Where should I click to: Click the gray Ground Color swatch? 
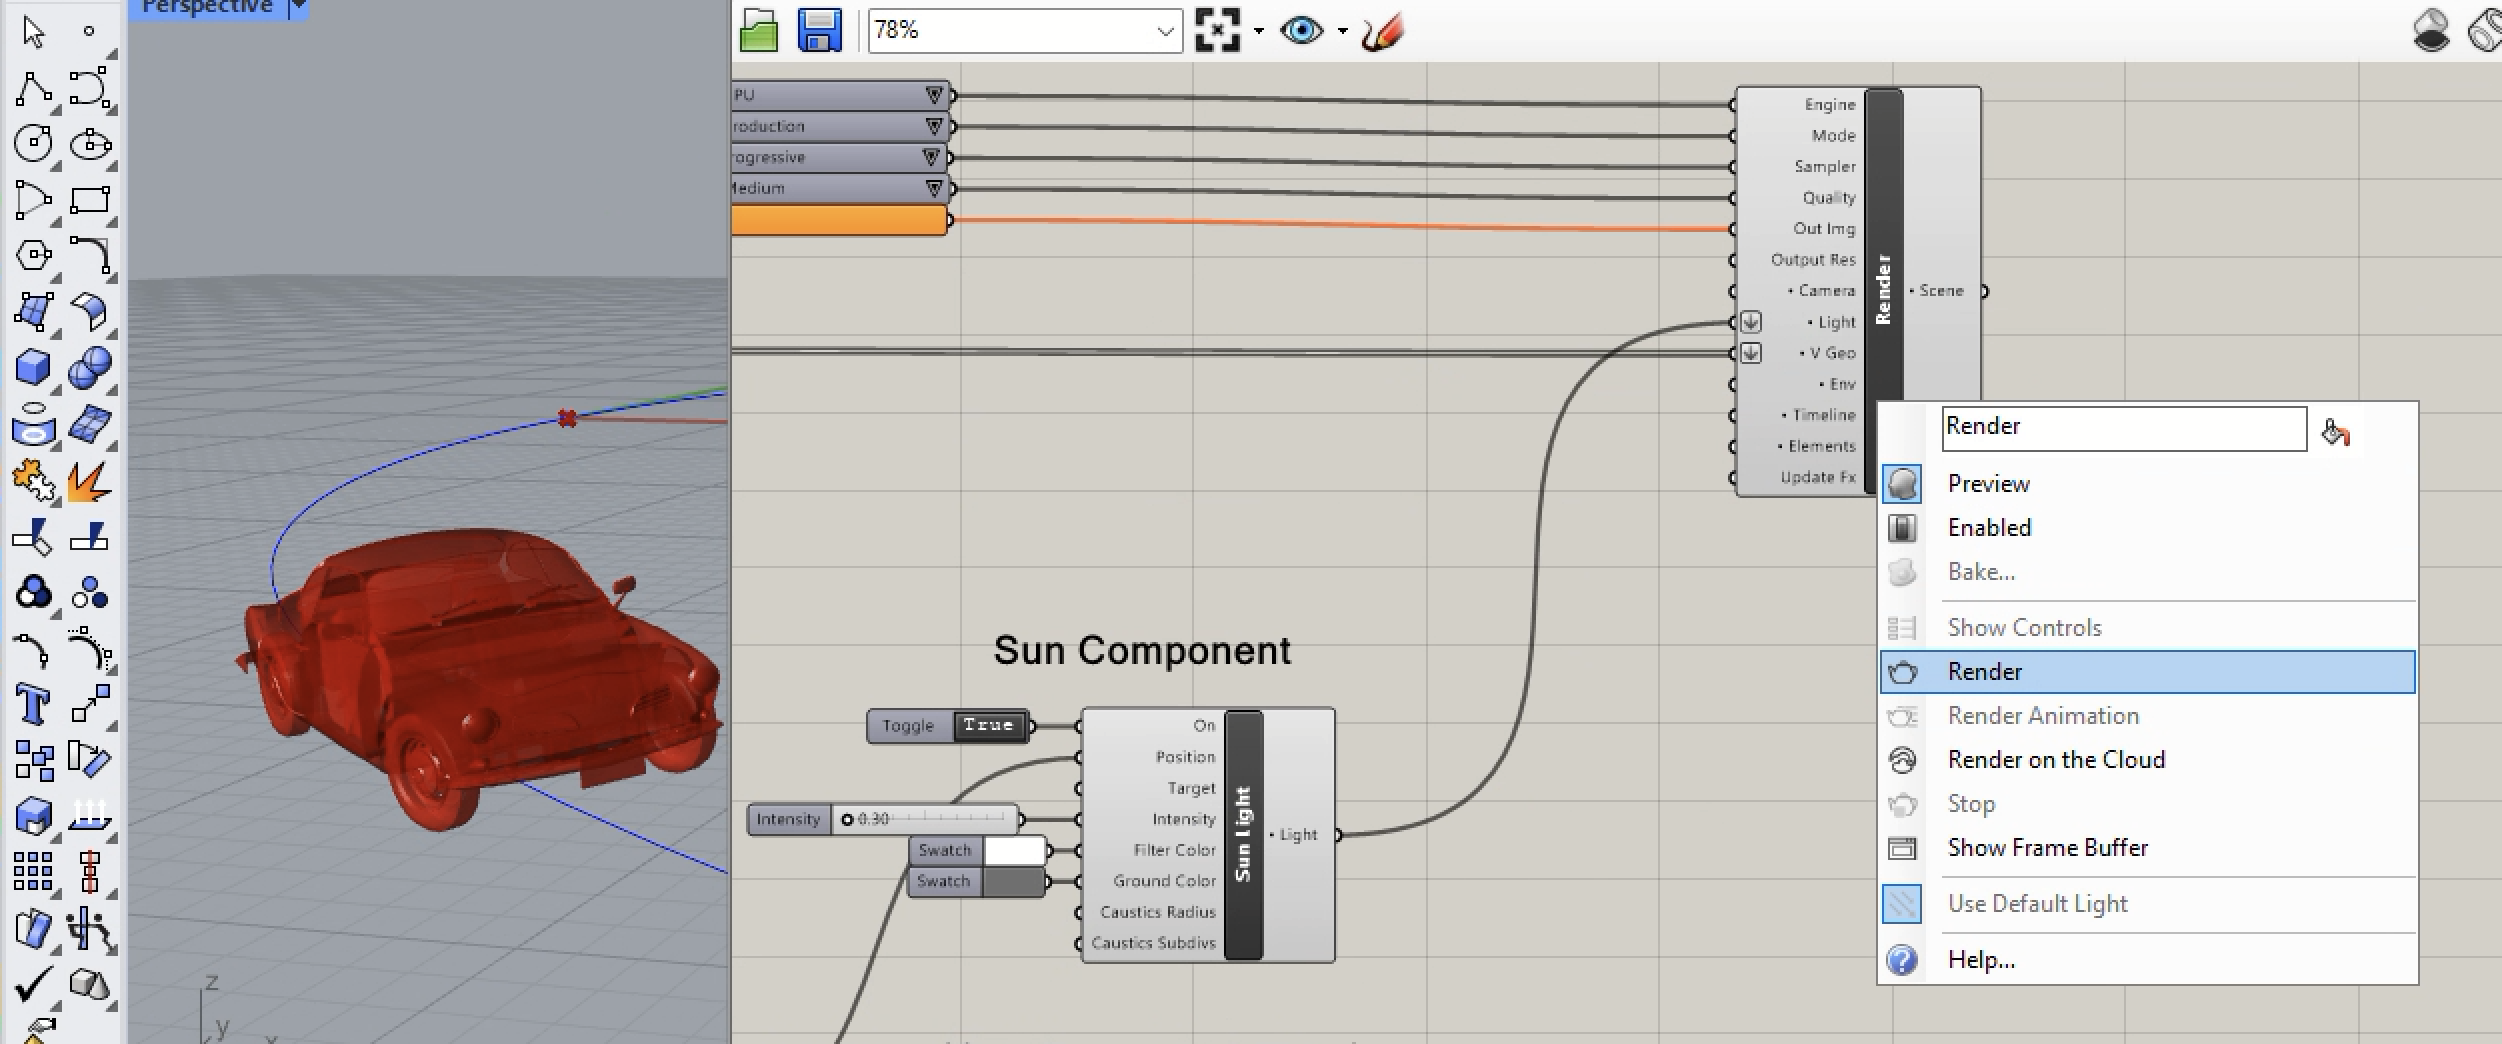coord(1014,881)
